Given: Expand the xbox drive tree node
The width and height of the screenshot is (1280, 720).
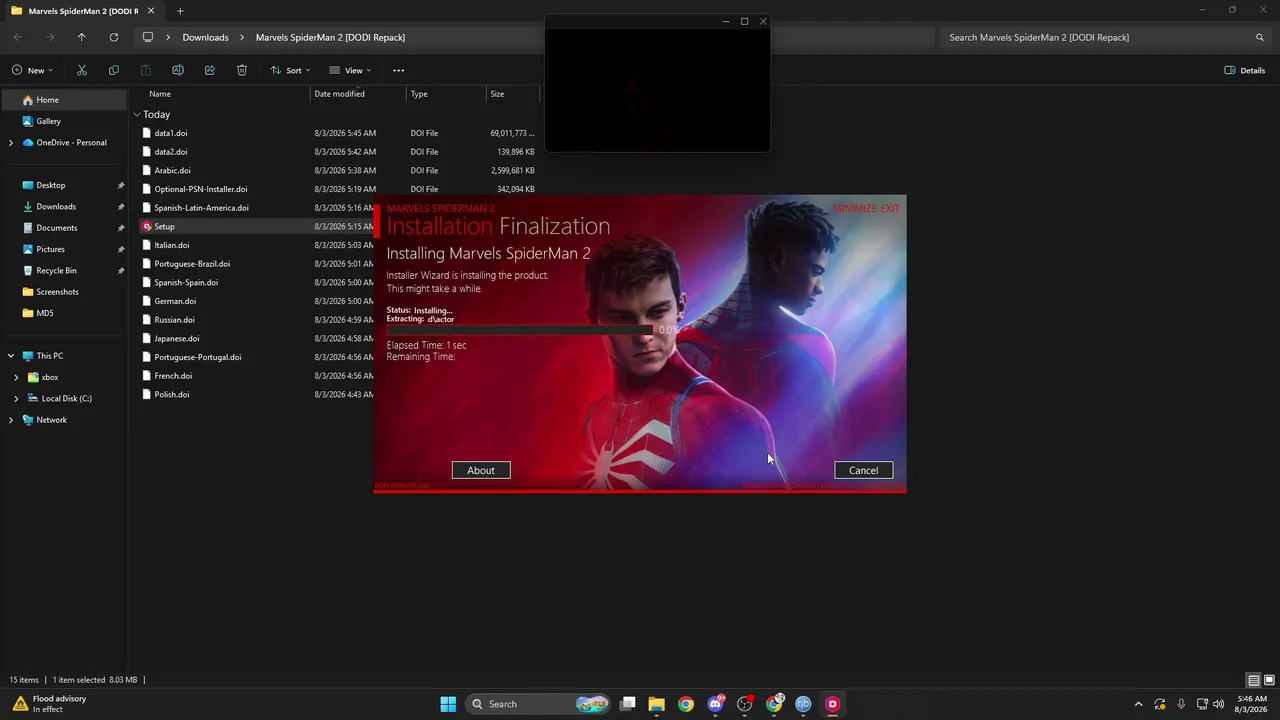Looking at the screenshot, I should coord(16,377).
